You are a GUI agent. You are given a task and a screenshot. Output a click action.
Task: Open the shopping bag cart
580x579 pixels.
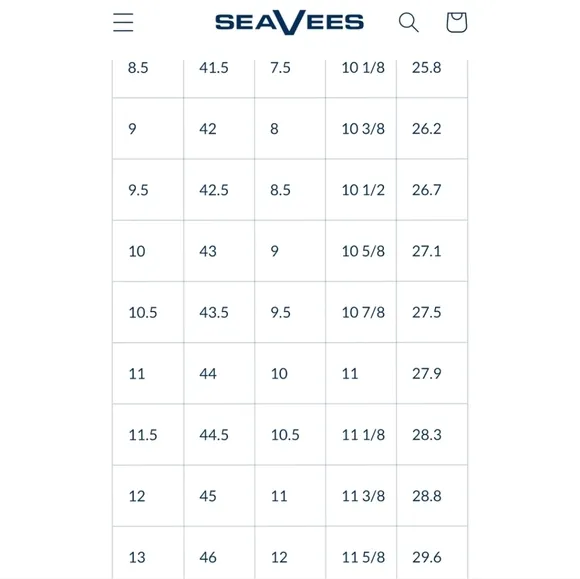[x=457, y=22]
